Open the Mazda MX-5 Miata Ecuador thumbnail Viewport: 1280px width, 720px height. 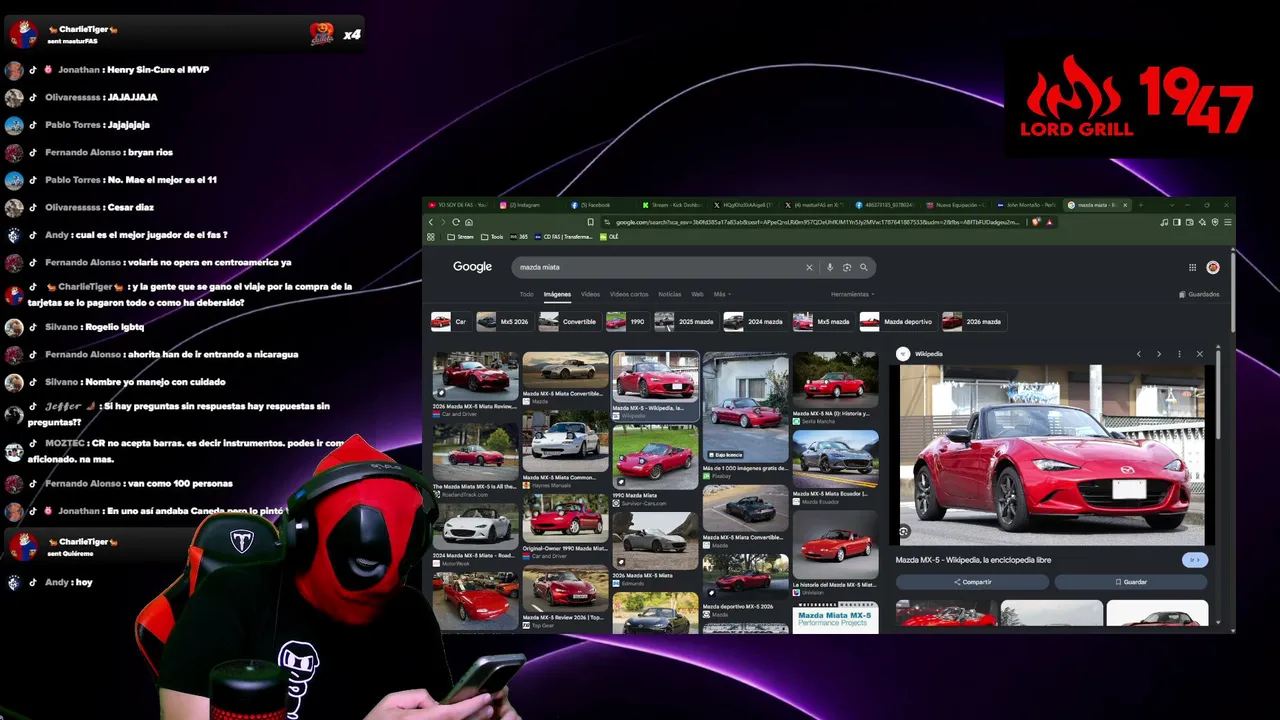835,457
